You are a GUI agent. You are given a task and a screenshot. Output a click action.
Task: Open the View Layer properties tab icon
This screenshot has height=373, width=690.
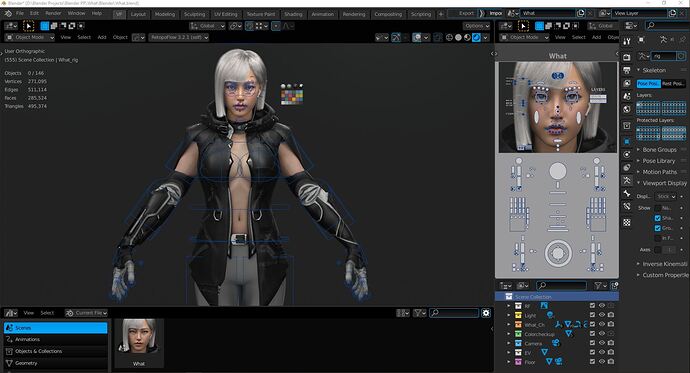627,83
